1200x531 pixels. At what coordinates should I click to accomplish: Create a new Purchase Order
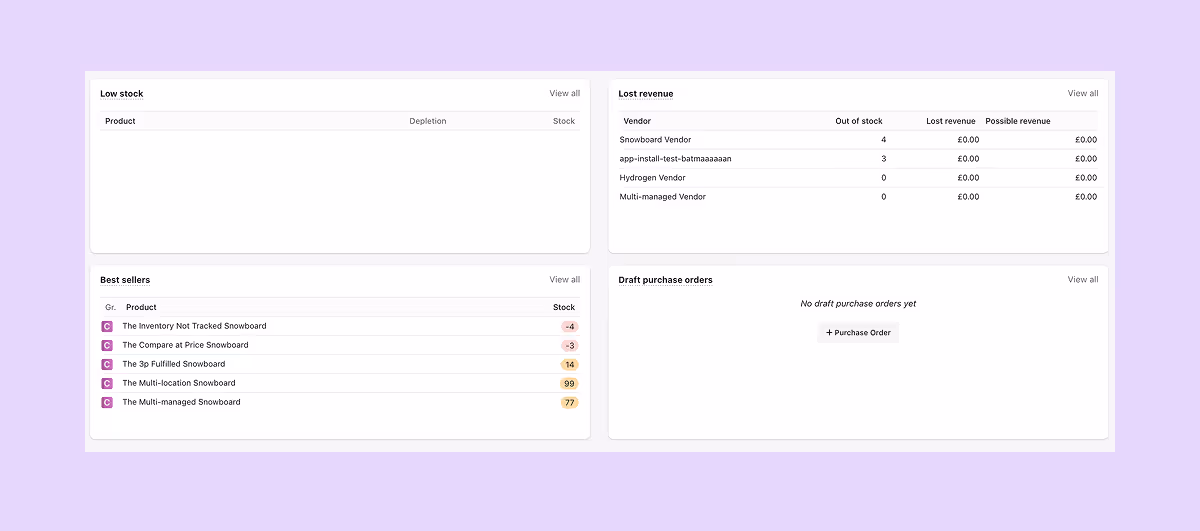point(858,333)
